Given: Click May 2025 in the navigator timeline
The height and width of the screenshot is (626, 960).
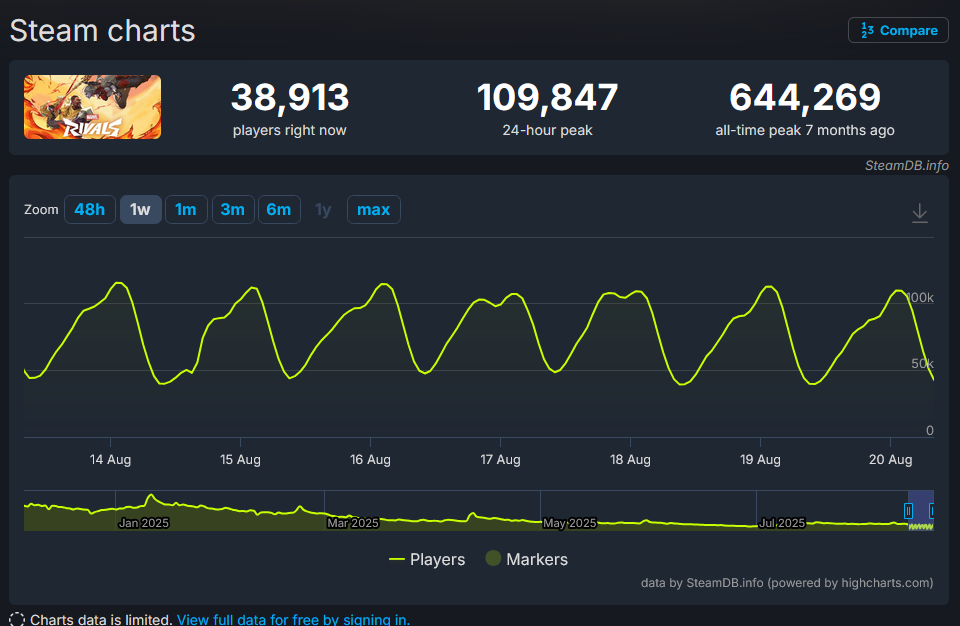Looking at the screenshot, I should click(569, 523).
